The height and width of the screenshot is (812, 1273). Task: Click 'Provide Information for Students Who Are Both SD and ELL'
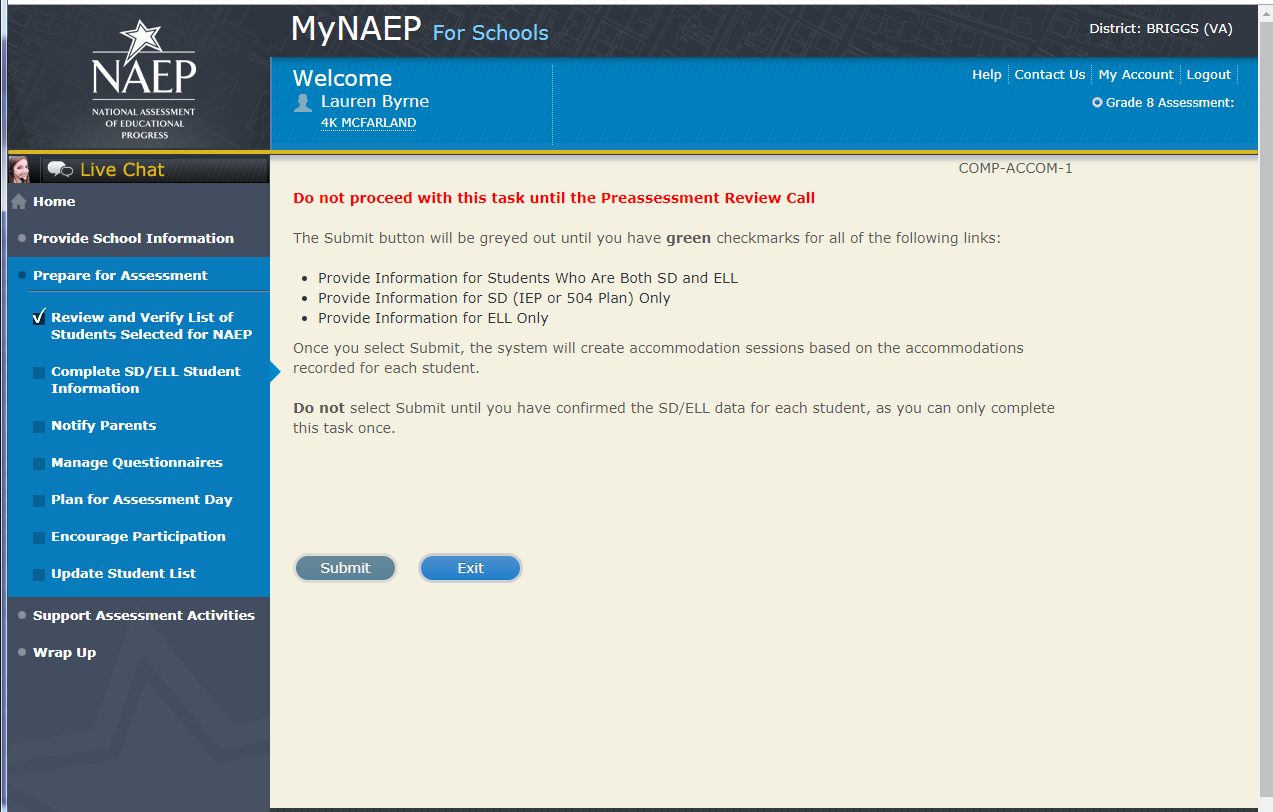pos(528,278)
